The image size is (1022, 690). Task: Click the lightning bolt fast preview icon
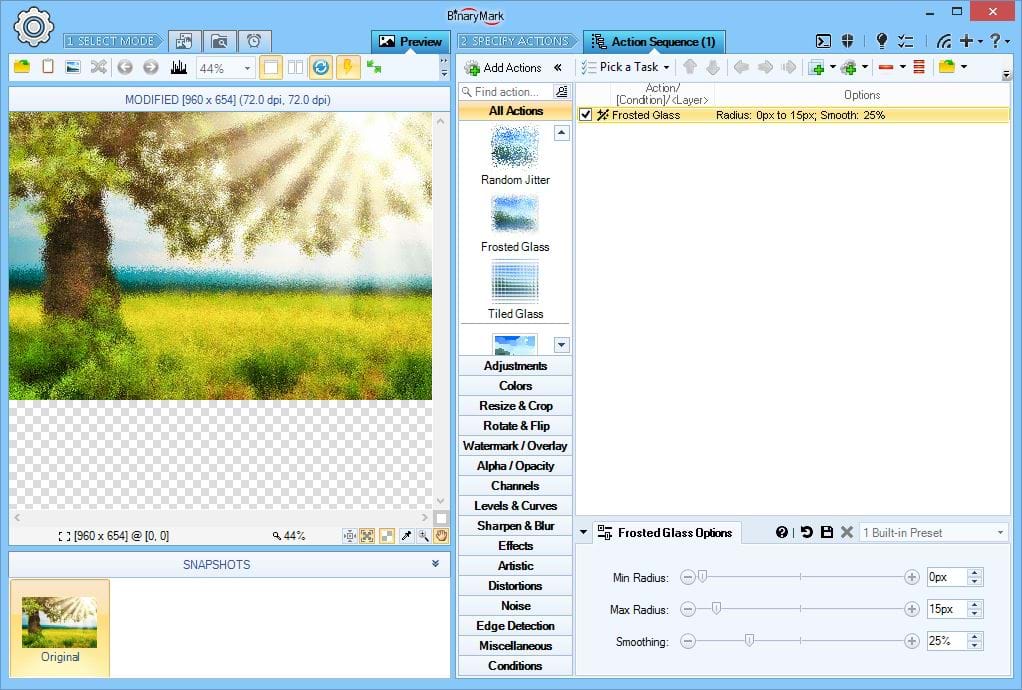pos(347,68)
